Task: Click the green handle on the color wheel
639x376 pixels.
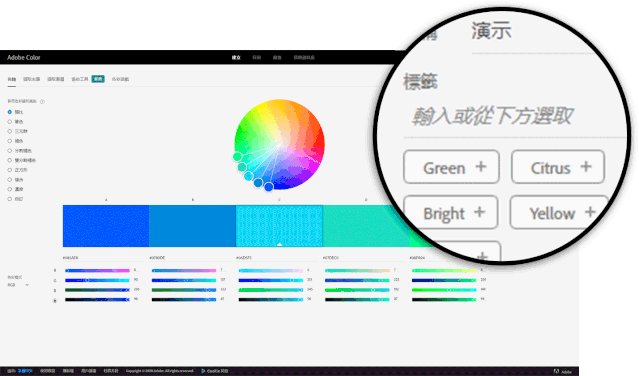Action: pyautogui.click(x=238, y=156)
